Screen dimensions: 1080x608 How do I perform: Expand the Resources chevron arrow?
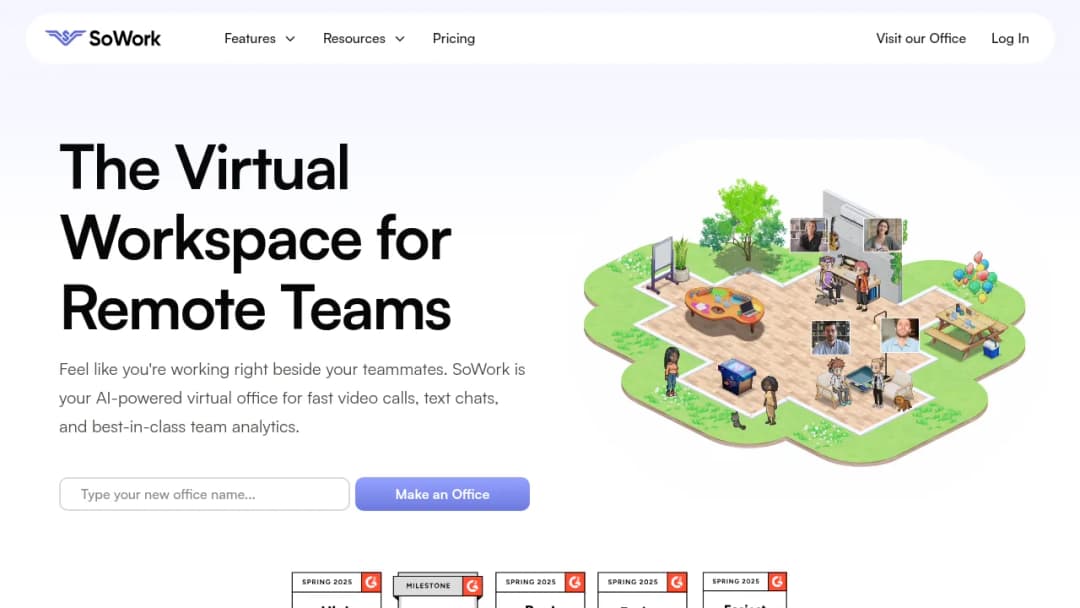[399, 39]
